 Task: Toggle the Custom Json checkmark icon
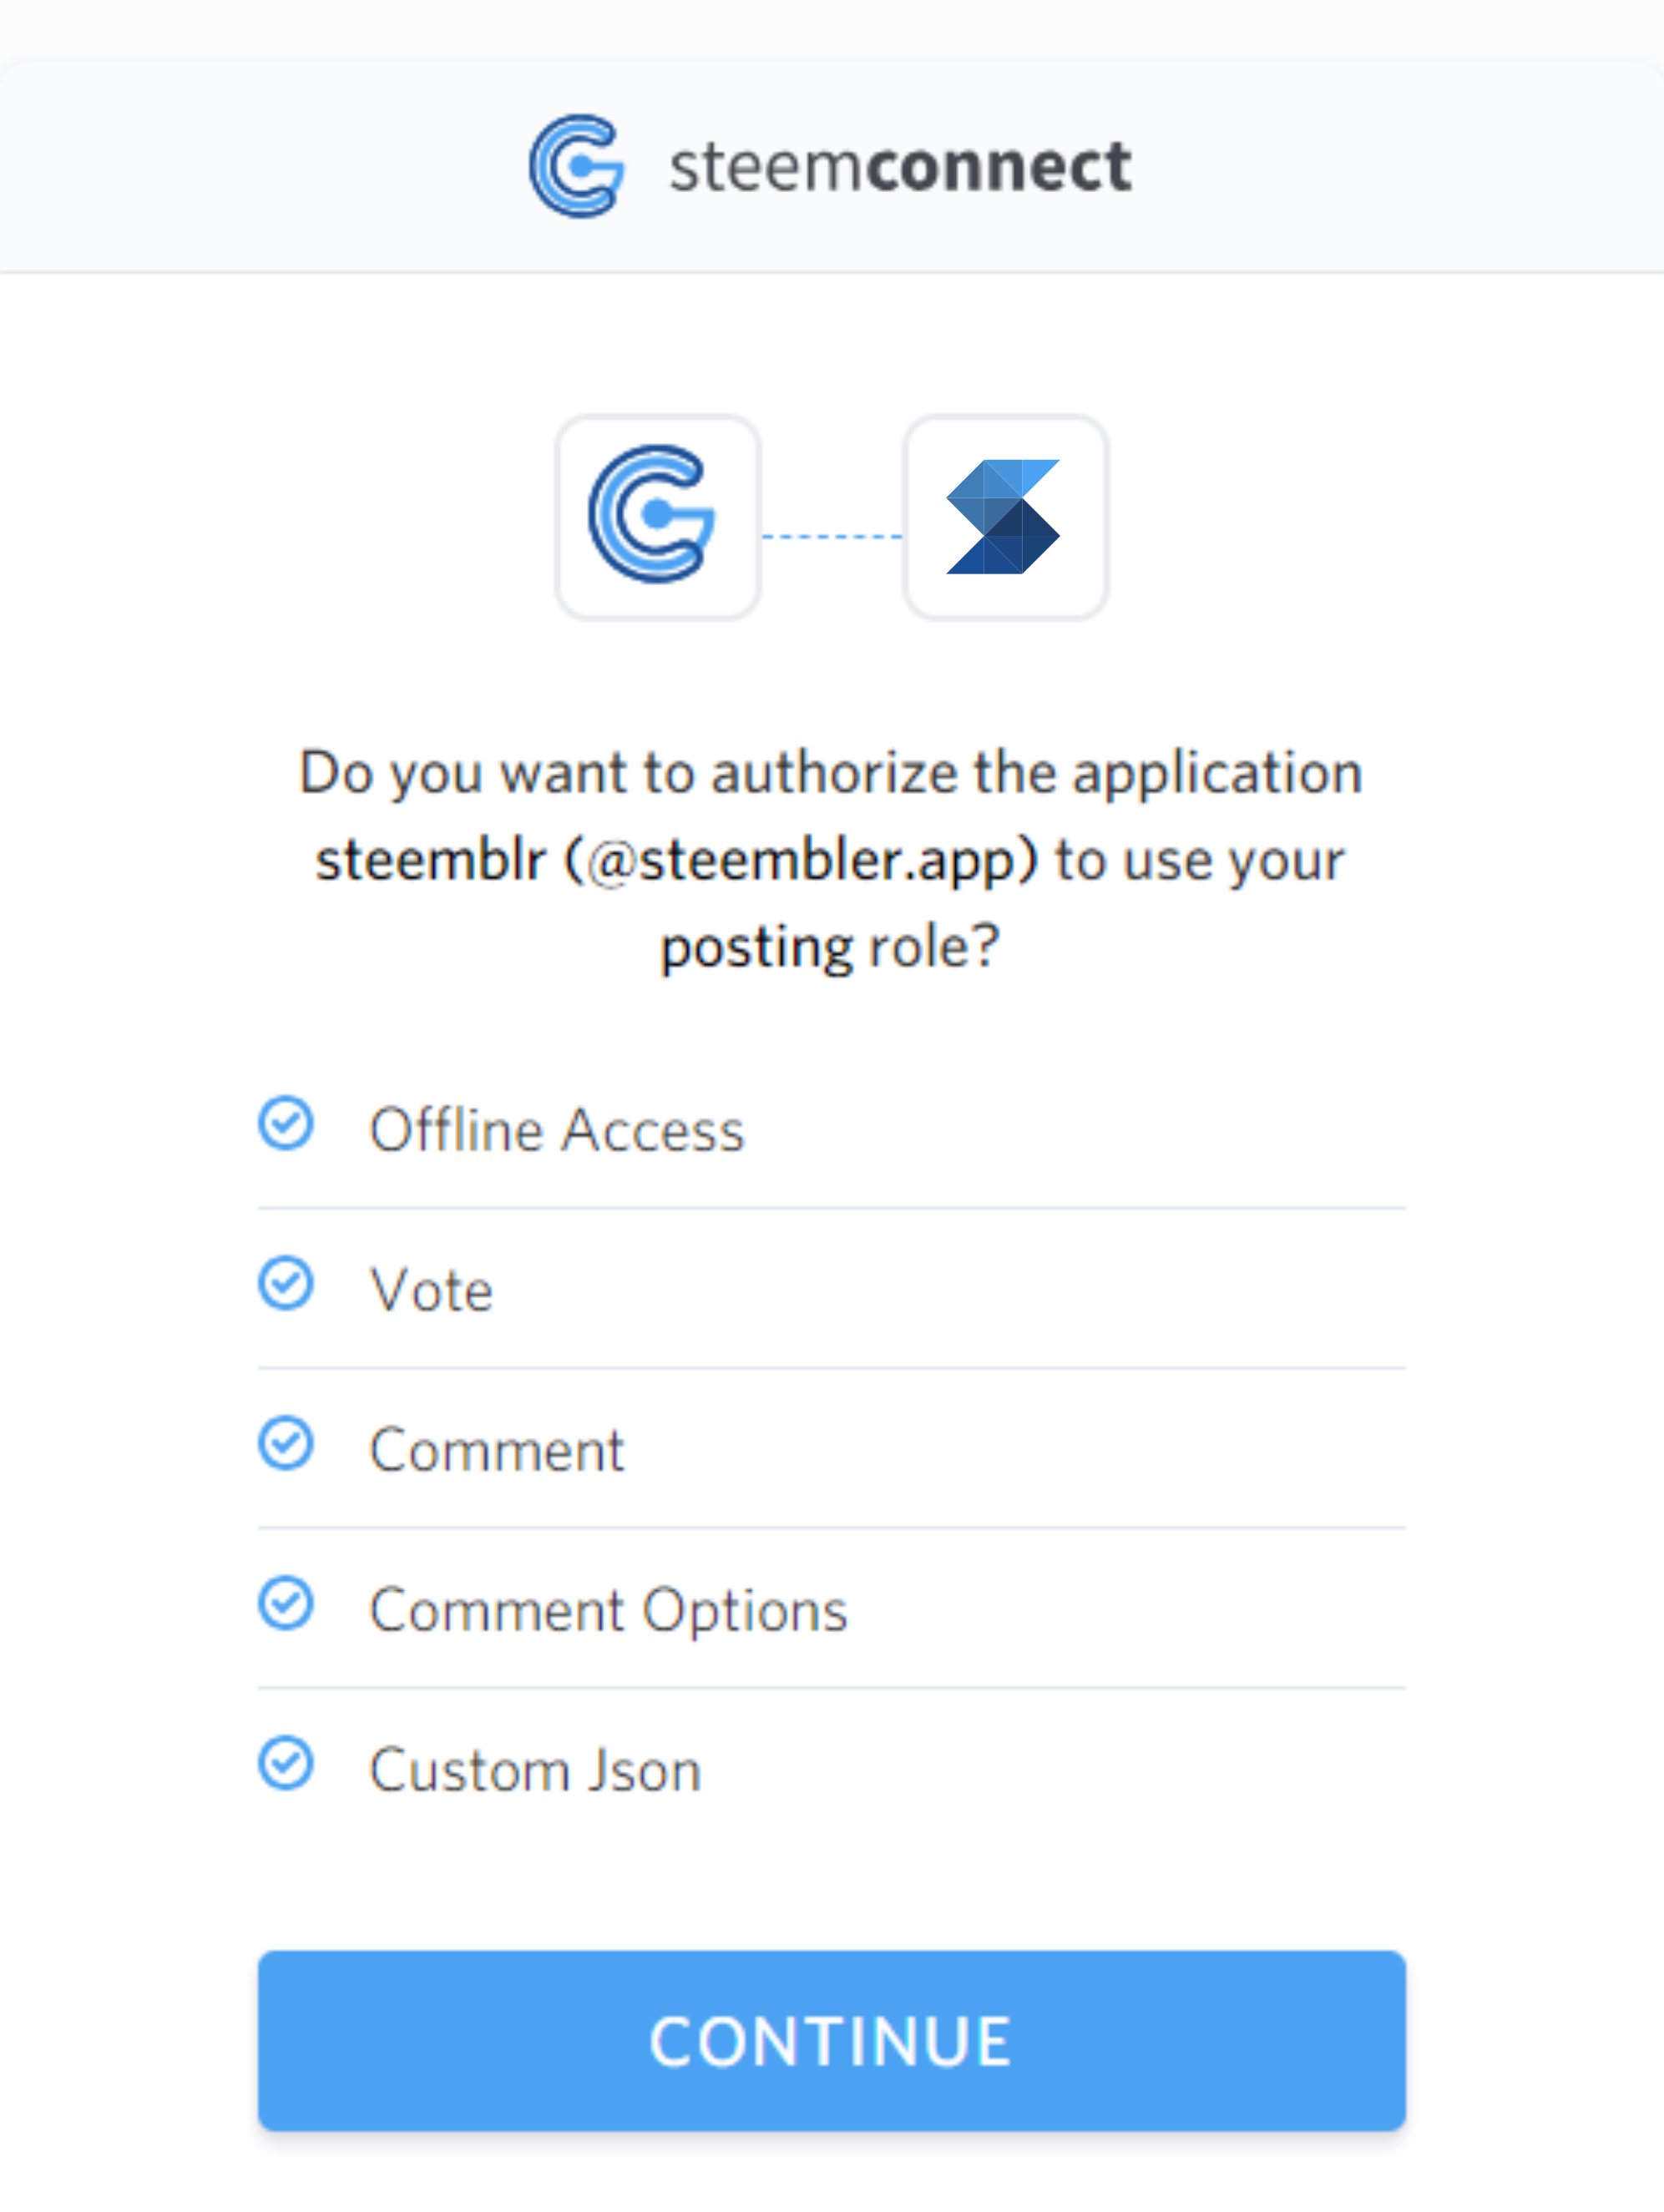(286, 1764)
